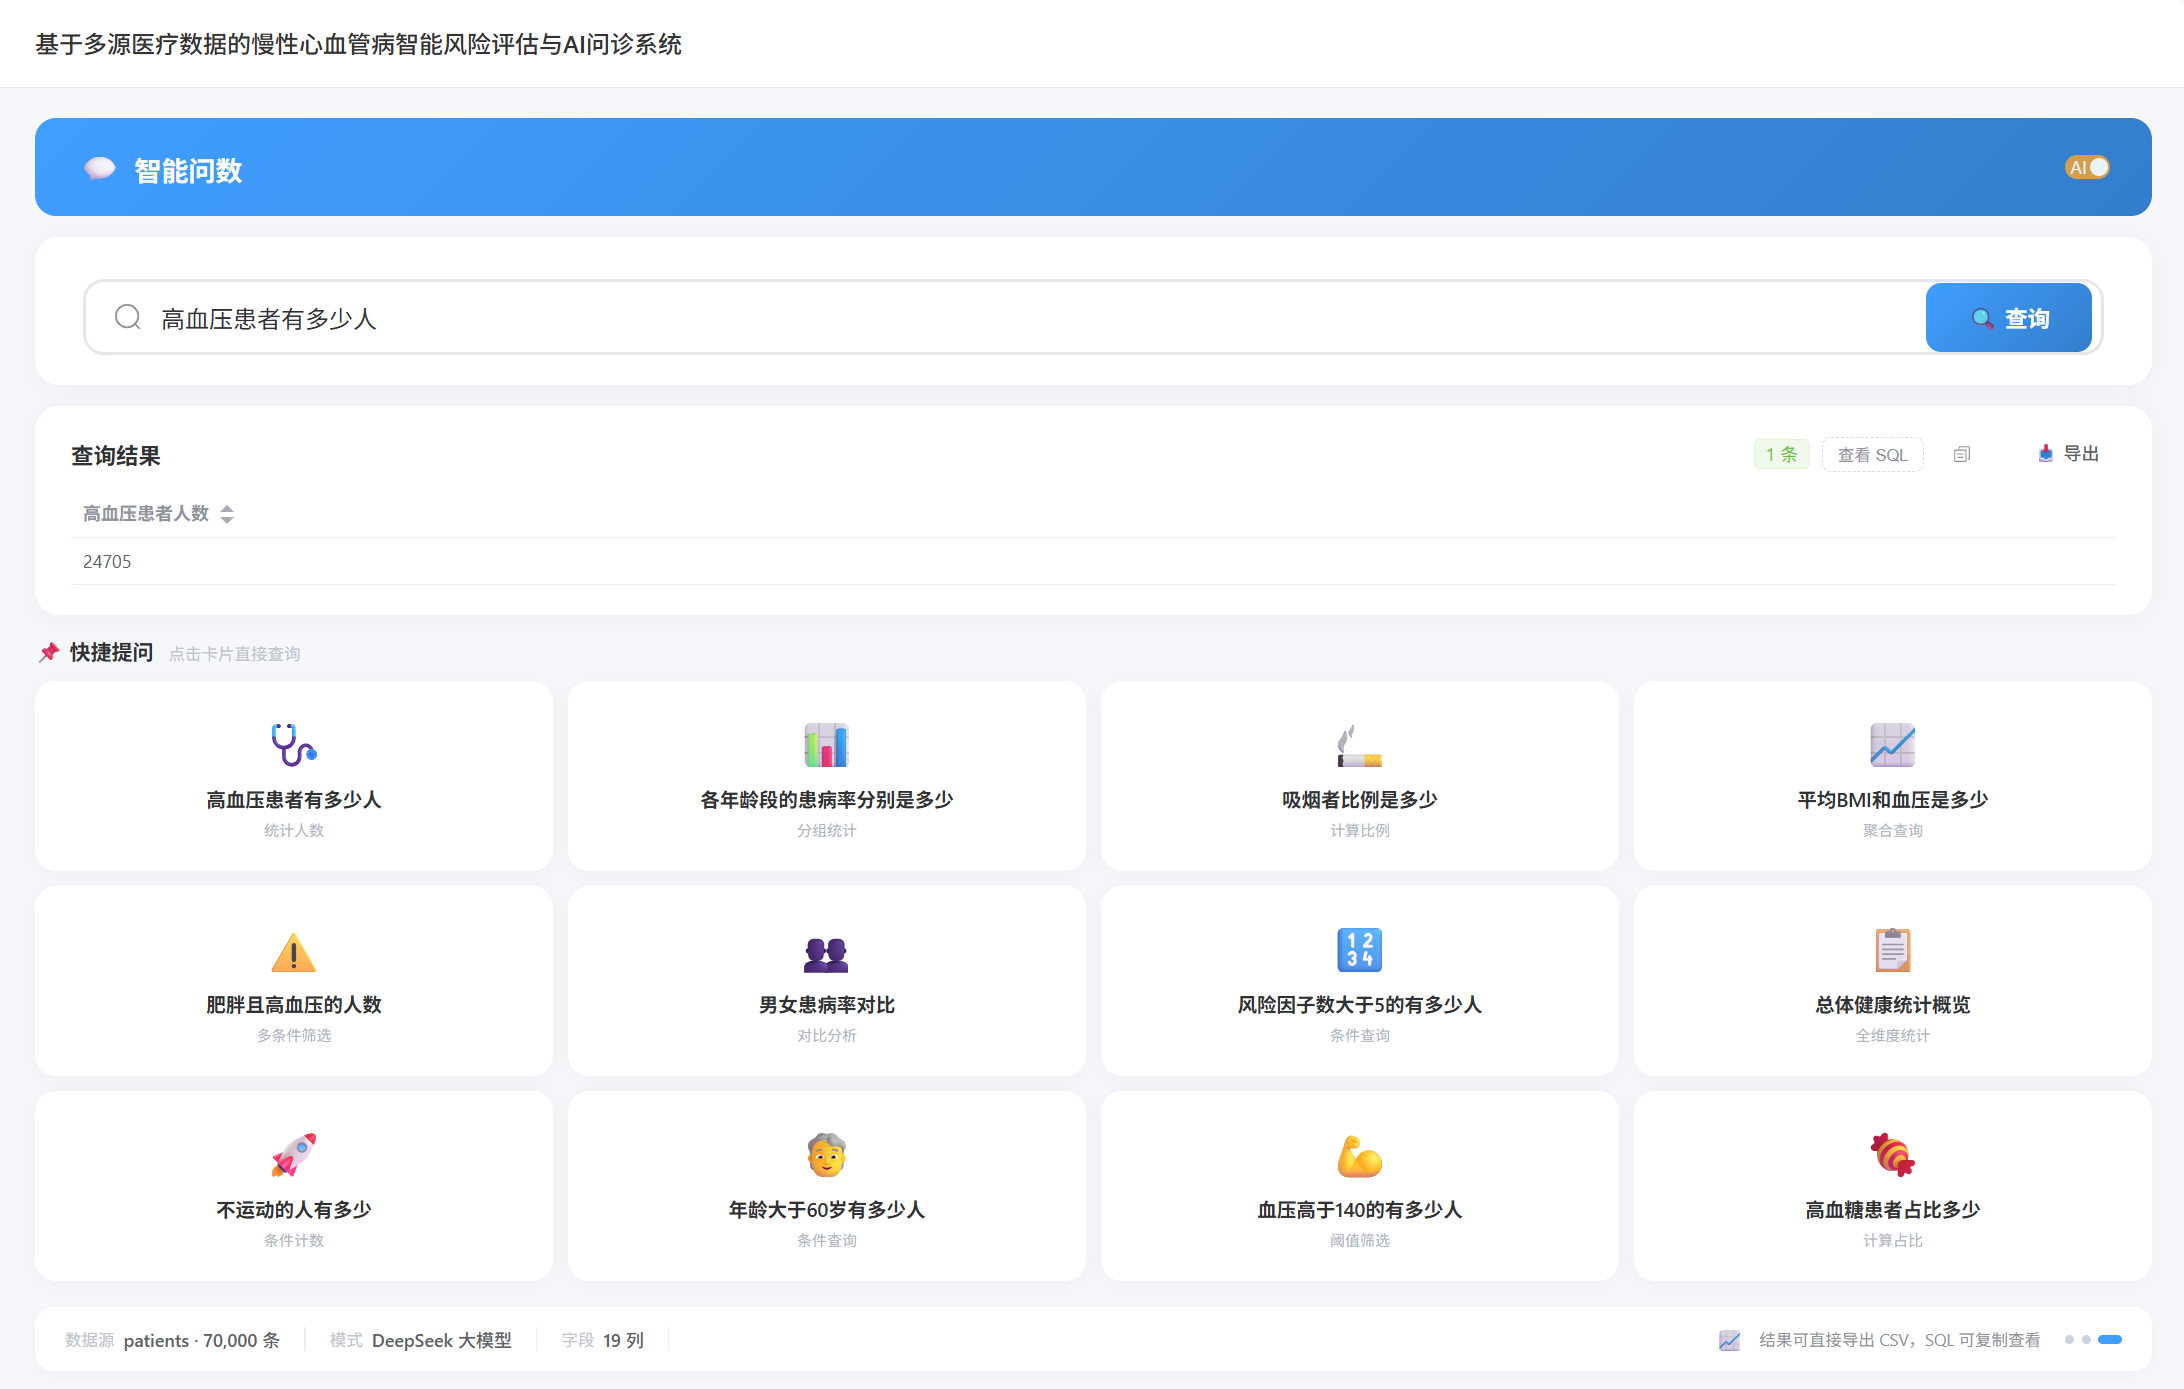The image size is (2184, 1389).
Task: Click the pushpin icon beside 快捷提问
Action: pyautogui.click(x=49, y=652)
